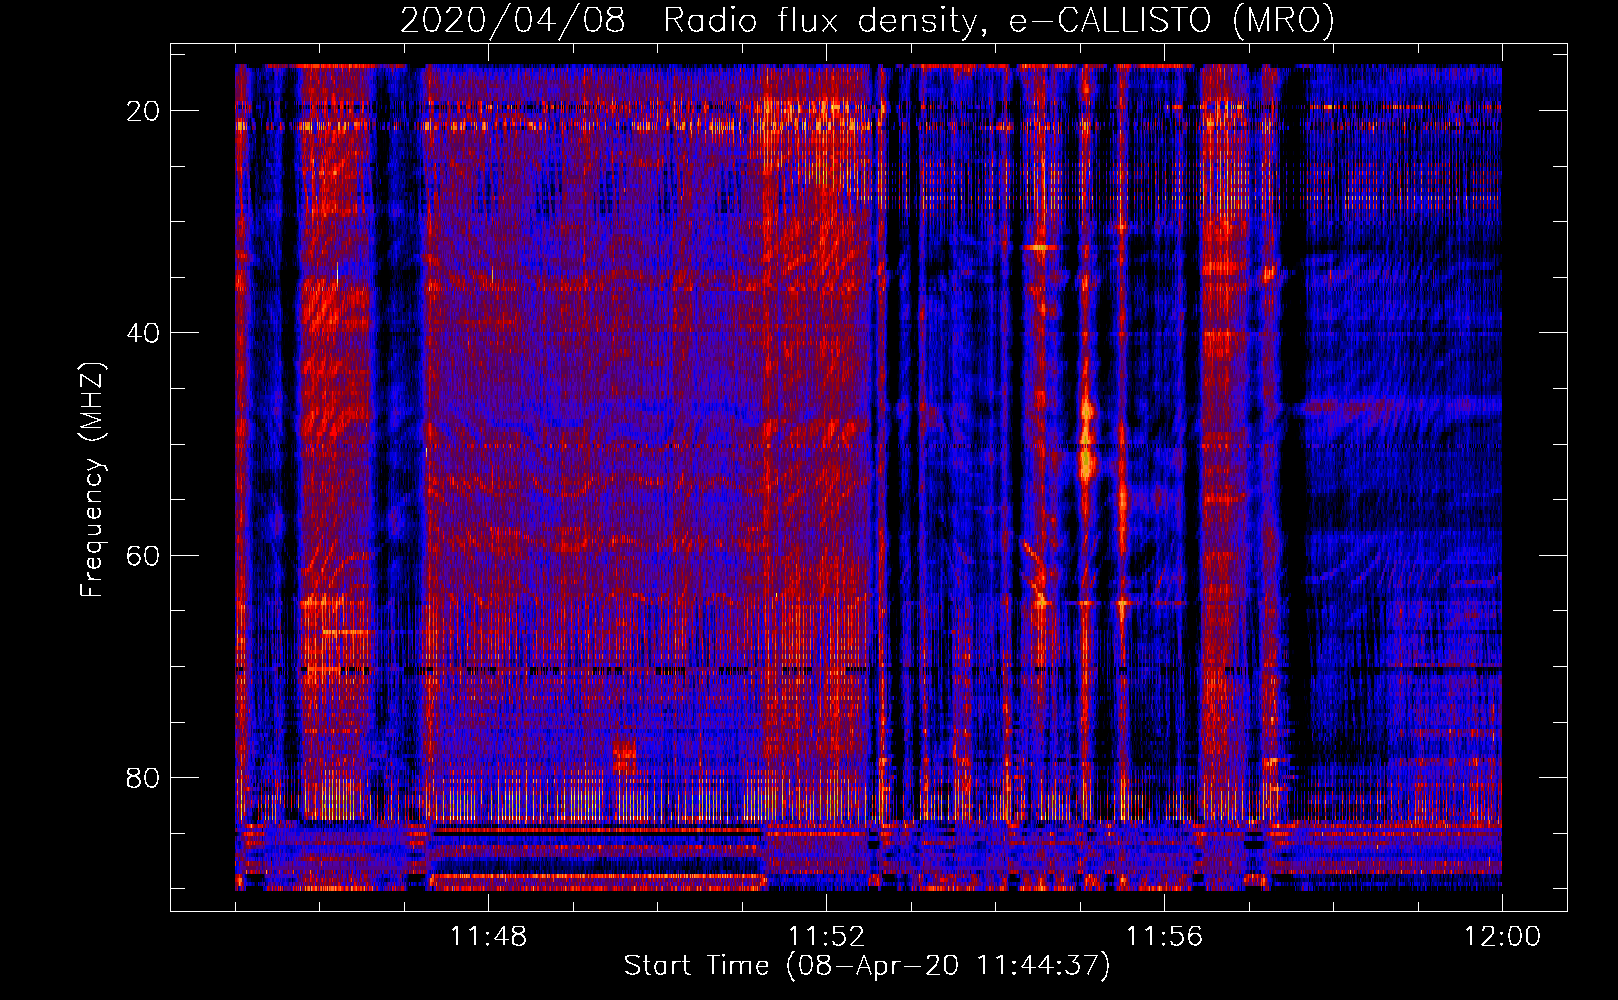Click the 'Start Time (08-Apr-20 11:44:37)' label
Viewport: 1618px width, 1000px height.
tap(867, 966)
